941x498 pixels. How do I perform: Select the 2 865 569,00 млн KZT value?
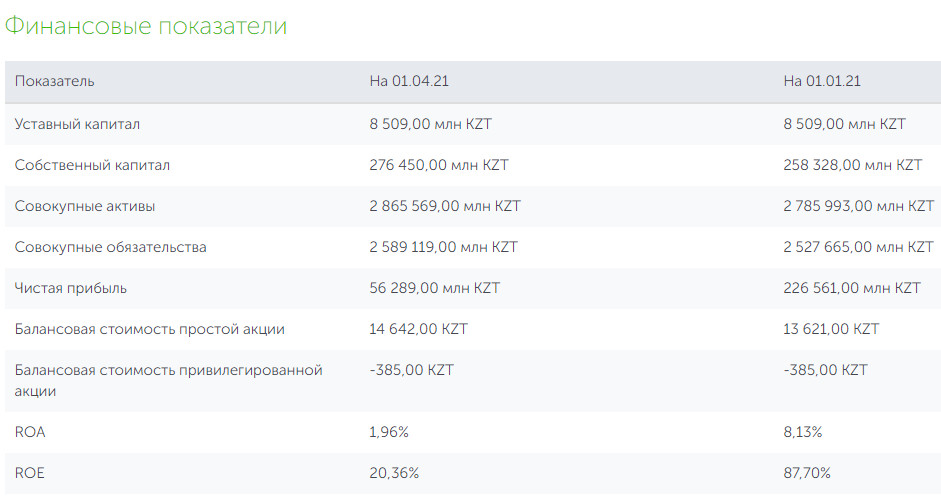445,206
